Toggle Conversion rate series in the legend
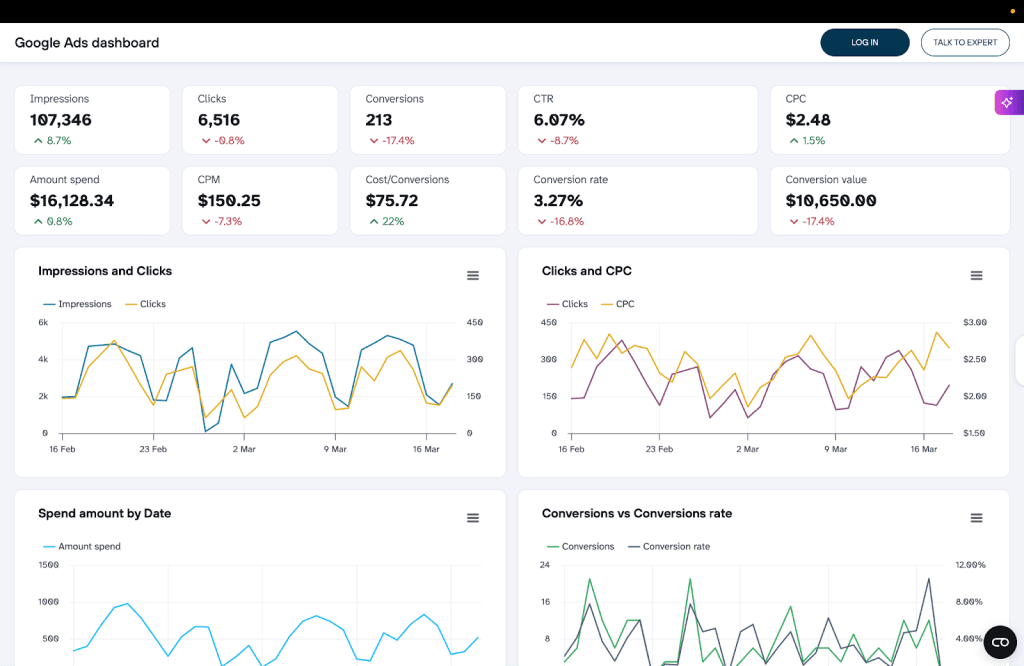This screenshot has height=666, width=1024. (668, 547)
